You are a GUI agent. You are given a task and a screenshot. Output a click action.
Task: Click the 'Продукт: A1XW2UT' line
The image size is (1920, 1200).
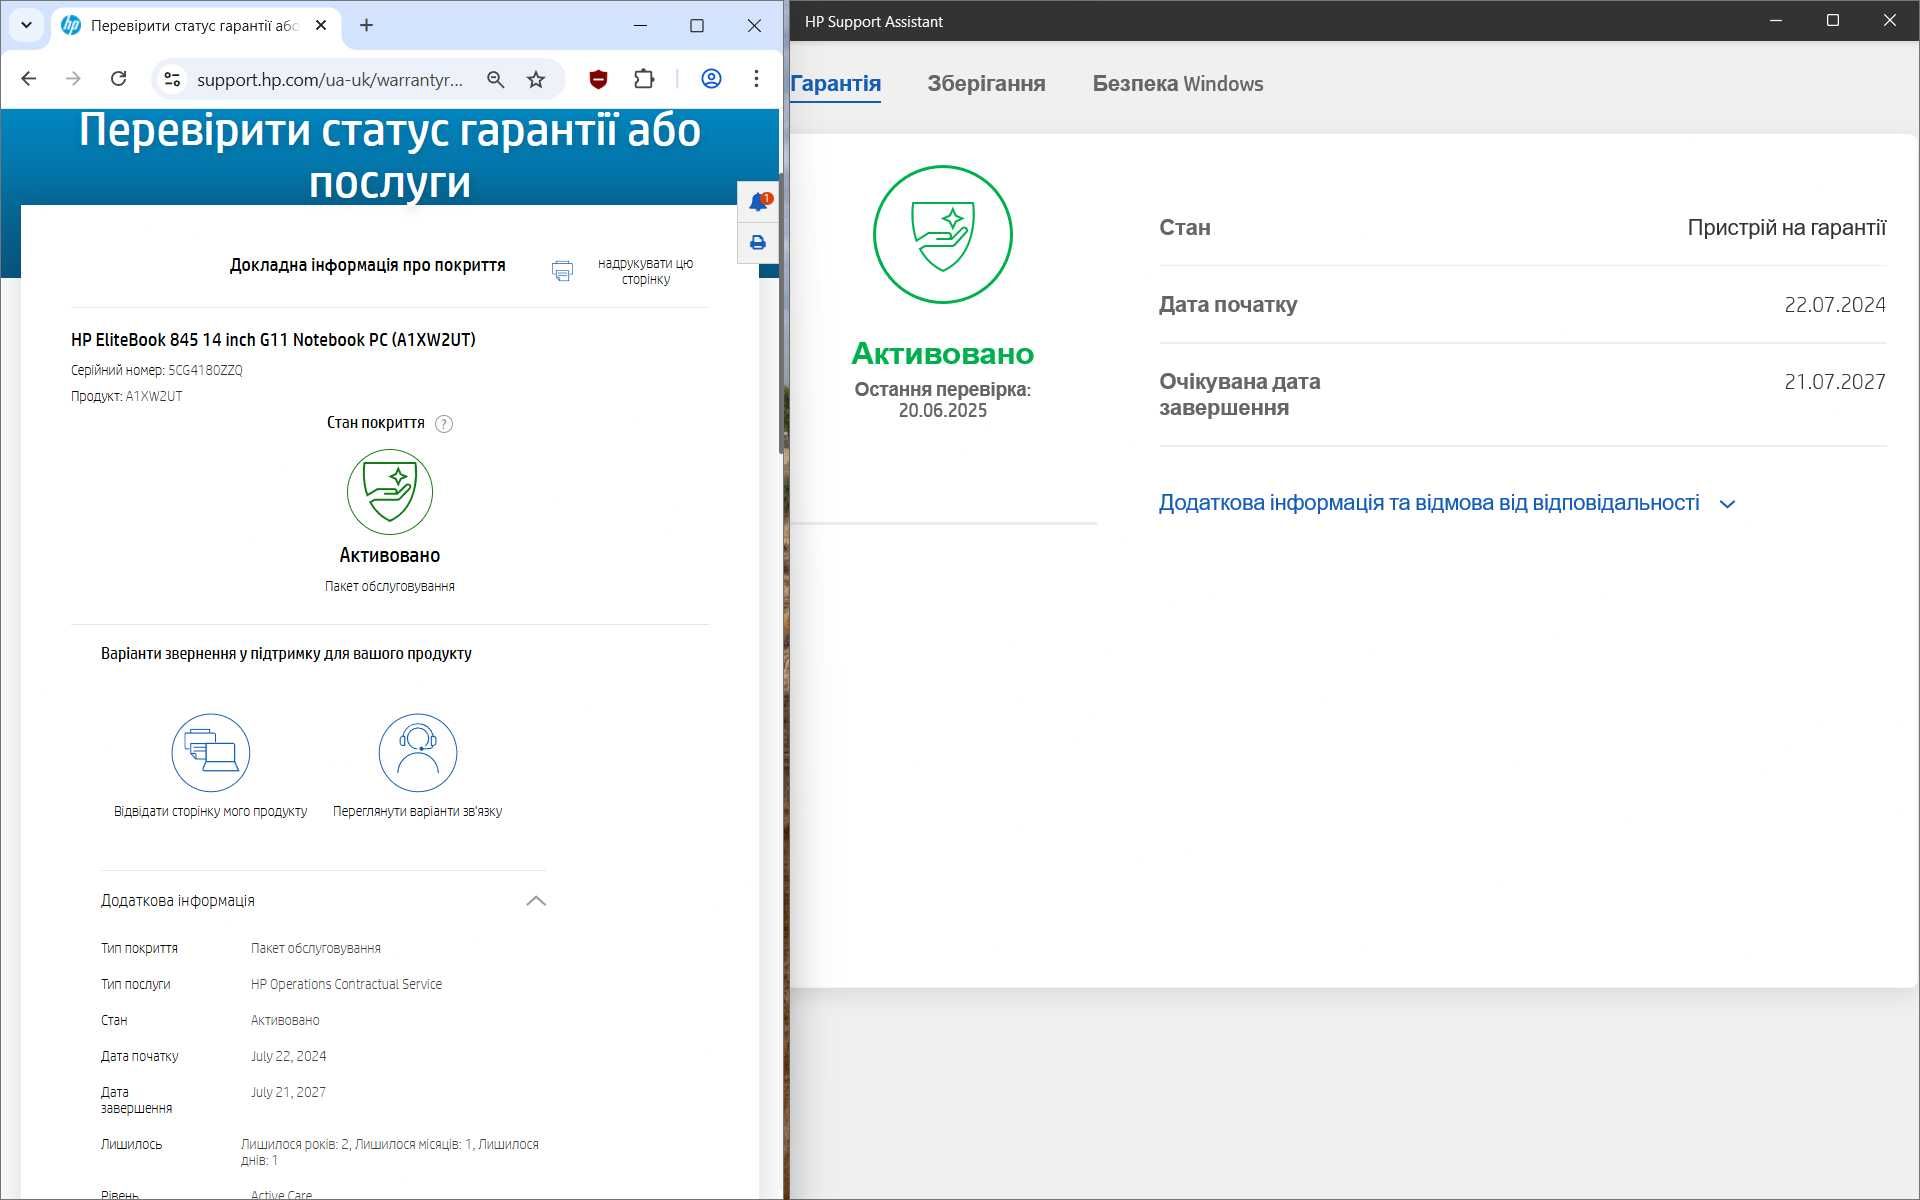126,396
